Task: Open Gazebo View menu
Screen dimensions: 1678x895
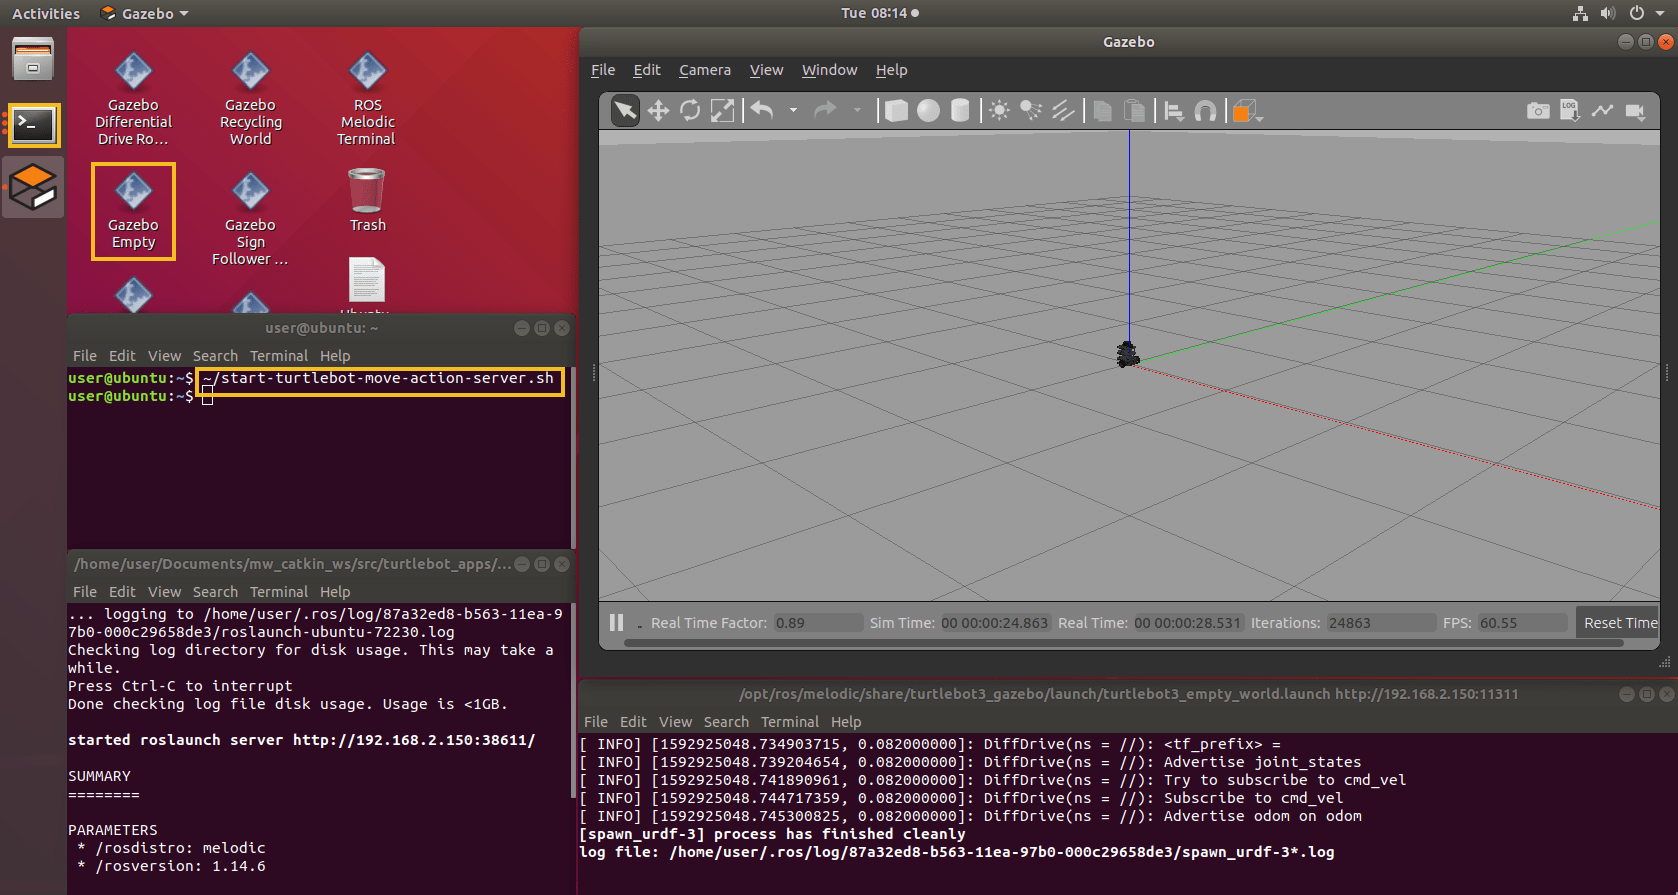Action: [x=766, y=70]
